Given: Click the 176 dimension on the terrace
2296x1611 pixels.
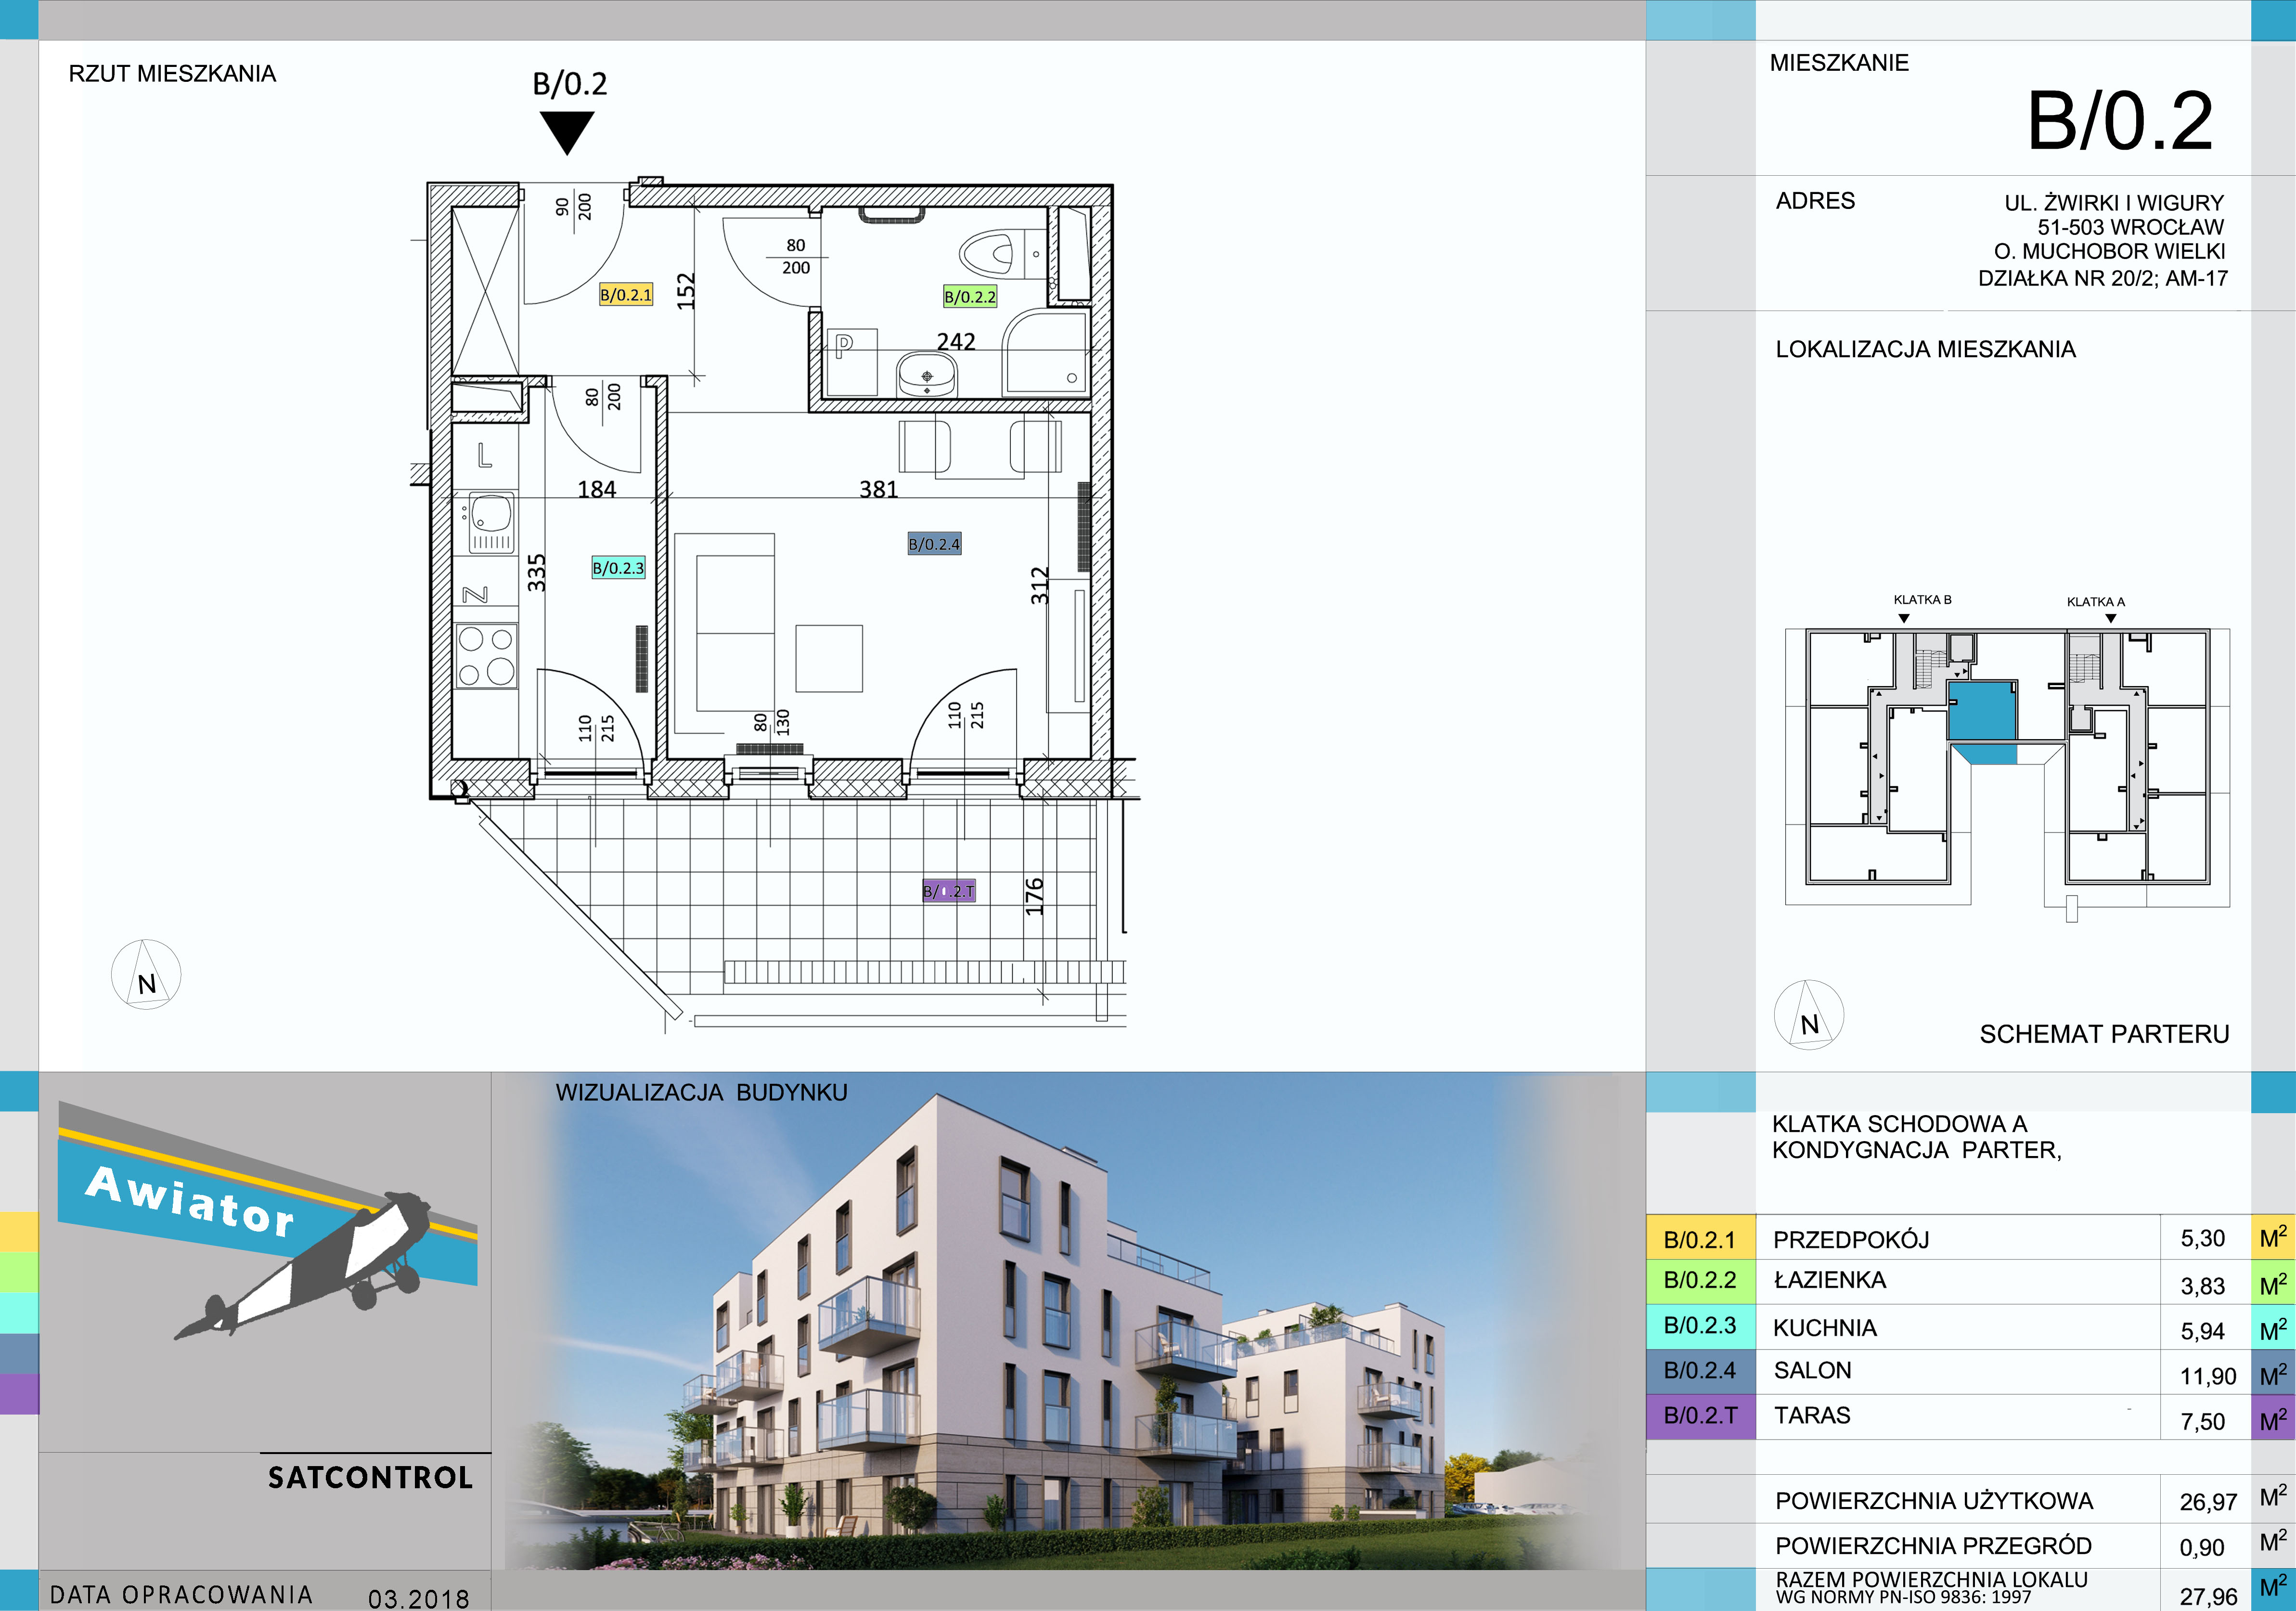Looking at the screenshot, I should click(x=1035, y=897).
